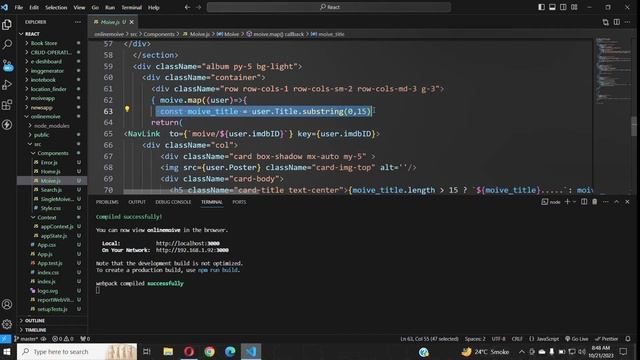
Task: Open the Help menu
Action: [153, 7]
